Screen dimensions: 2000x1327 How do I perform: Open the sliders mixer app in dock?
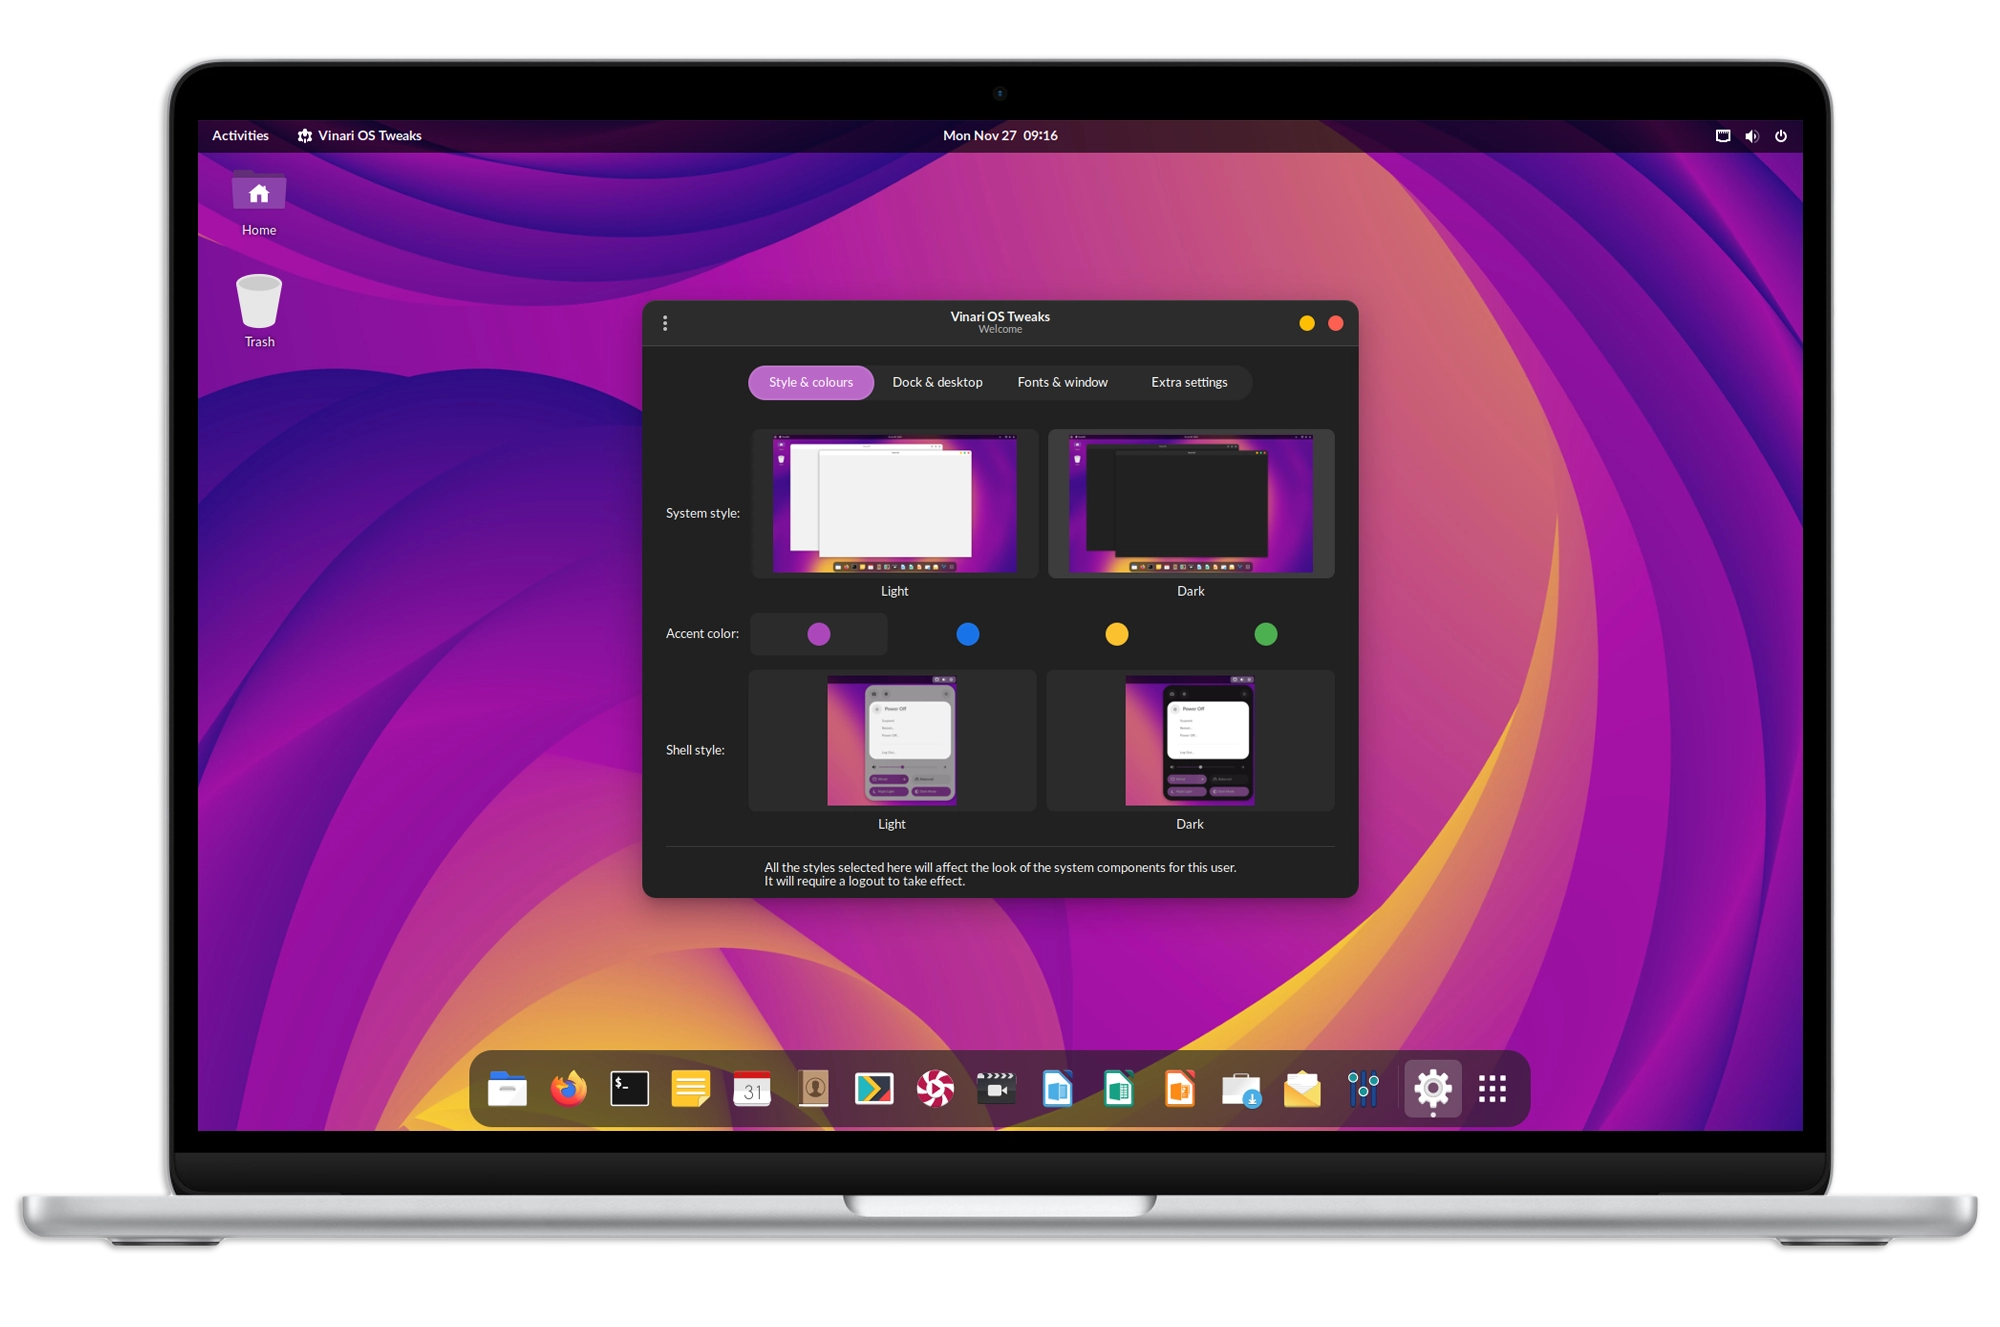pos(1363,1088)
